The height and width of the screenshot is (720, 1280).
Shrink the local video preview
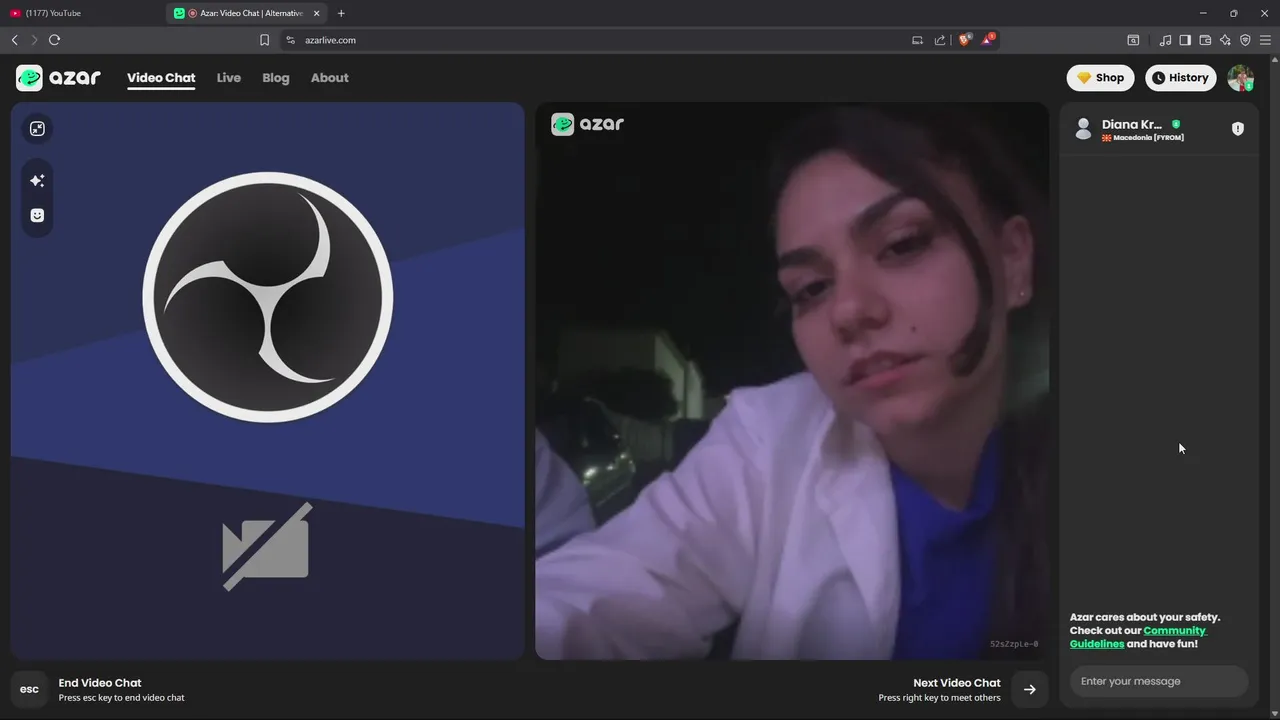pos(37,129)
